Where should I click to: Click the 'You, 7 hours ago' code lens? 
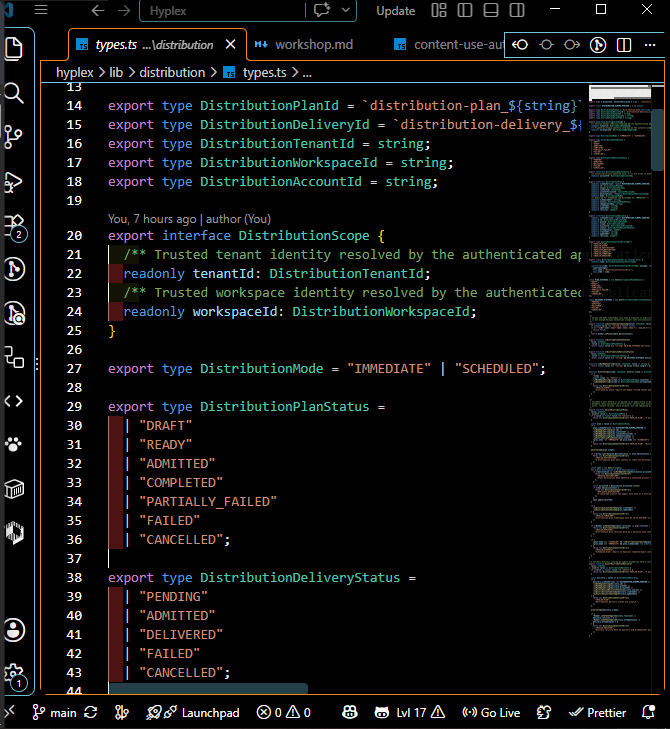click(x=152, y=219)
